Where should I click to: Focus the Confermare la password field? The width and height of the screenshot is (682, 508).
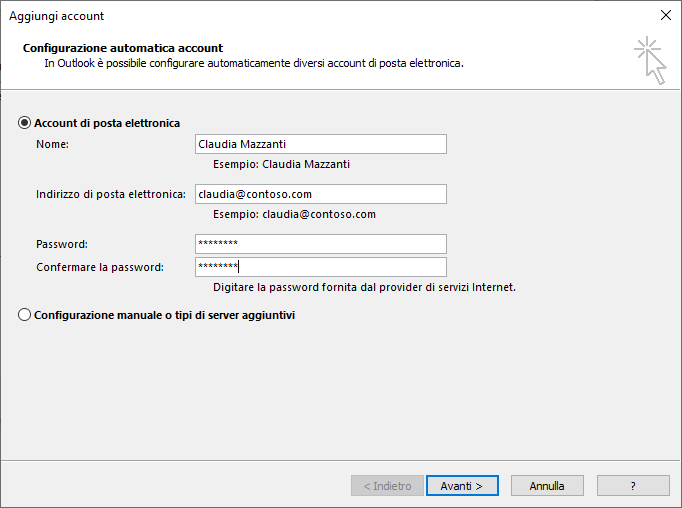[321, 267]
